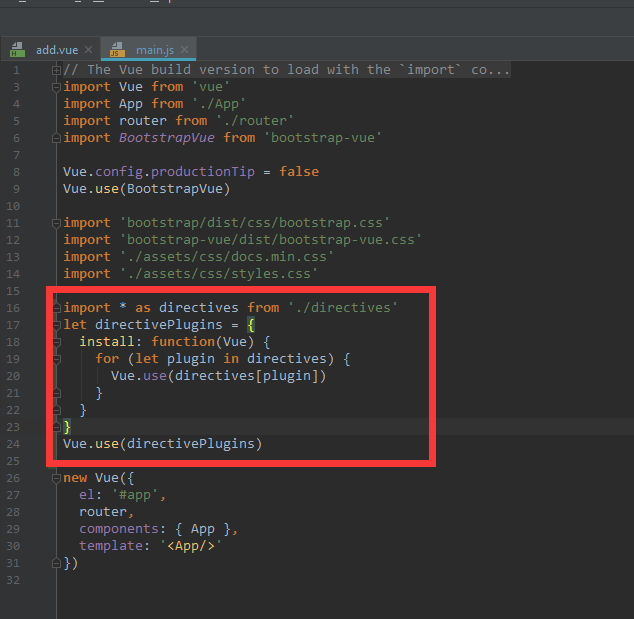
Task: Collapse the new Vue block at line 26
Action: (57, 478)
